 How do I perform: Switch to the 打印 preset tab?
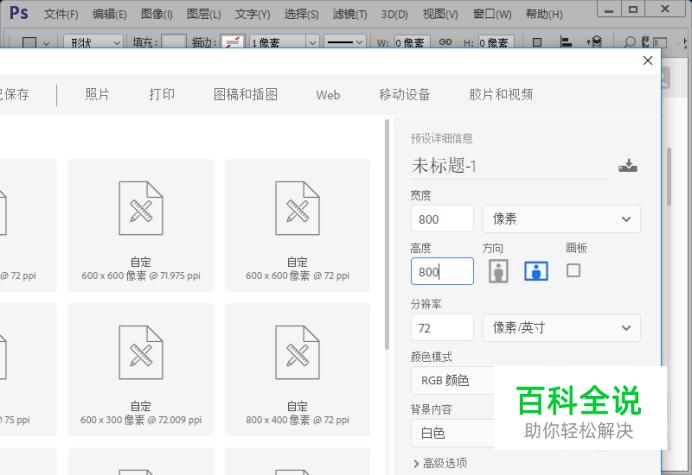pos(162,94)
